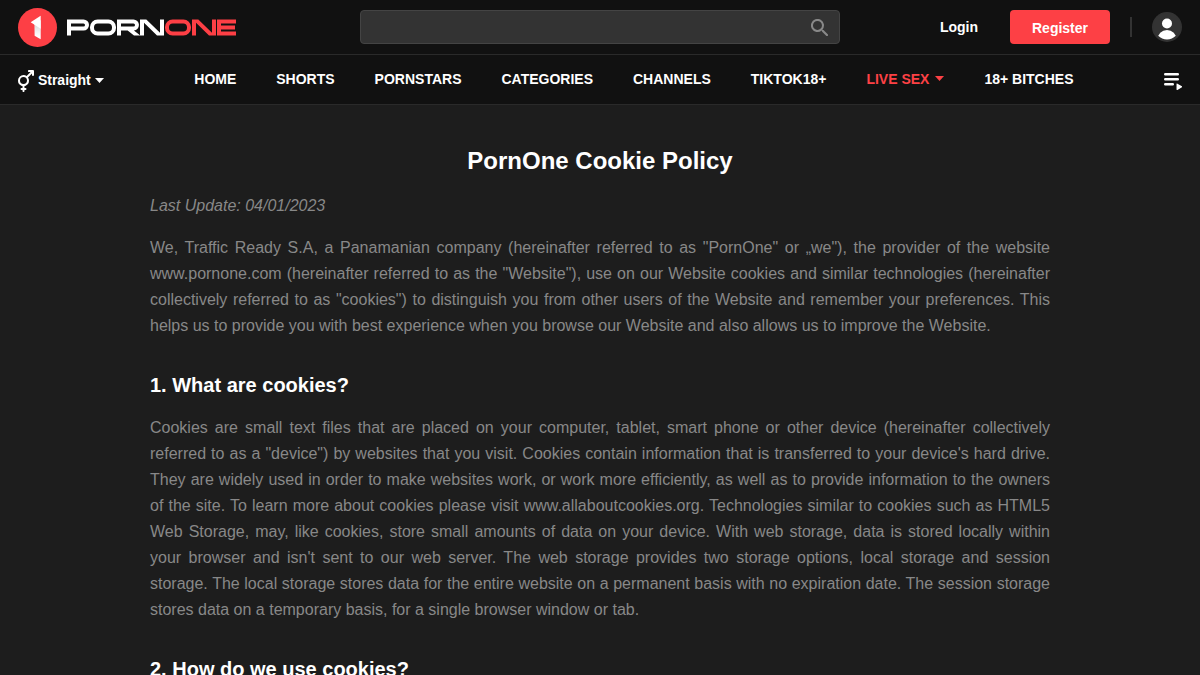The width and height of the screenshot is (1200, 675).
Task: Click the red Register button
Action: (x=1060, y=27)
